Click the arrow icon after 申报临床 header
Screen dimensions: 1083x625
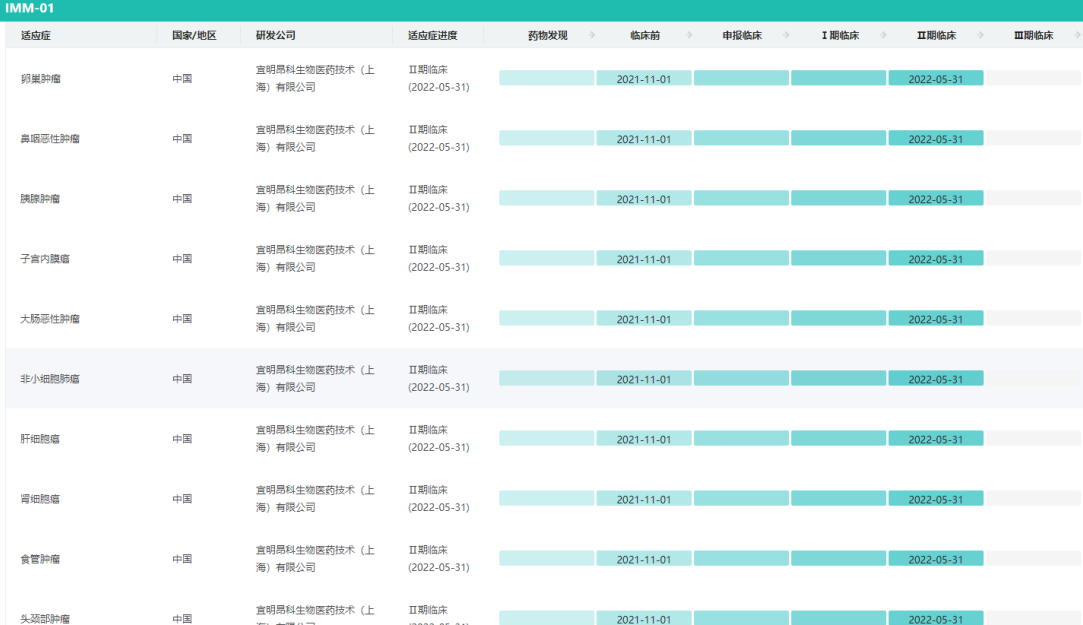pos(786,36)
